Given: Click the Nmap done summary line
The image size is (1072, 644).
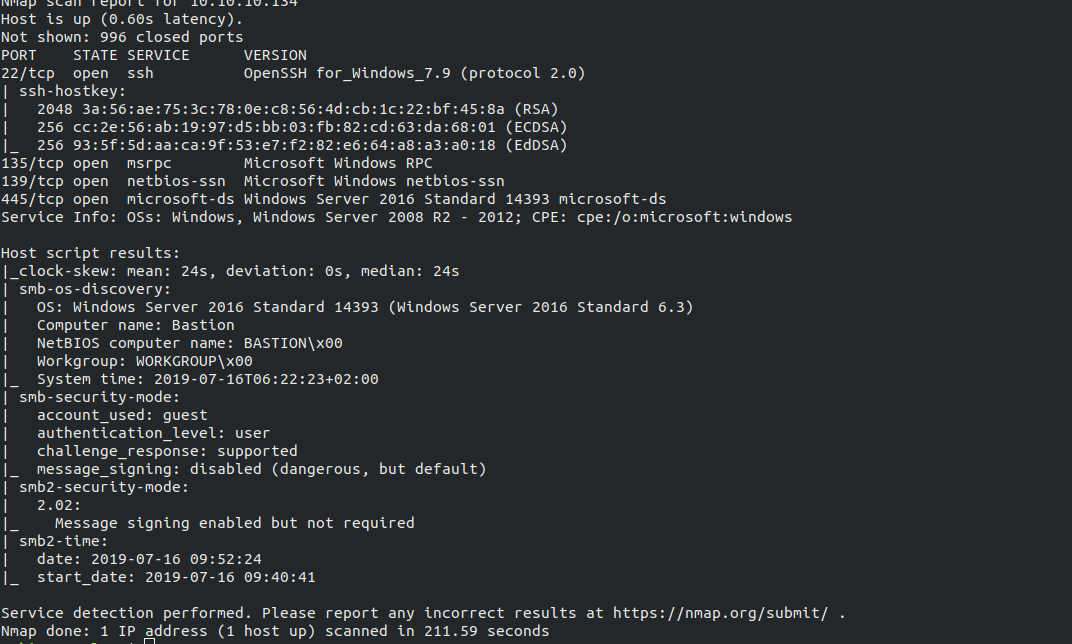Looking at the screenshot, I should coord(275,631).
